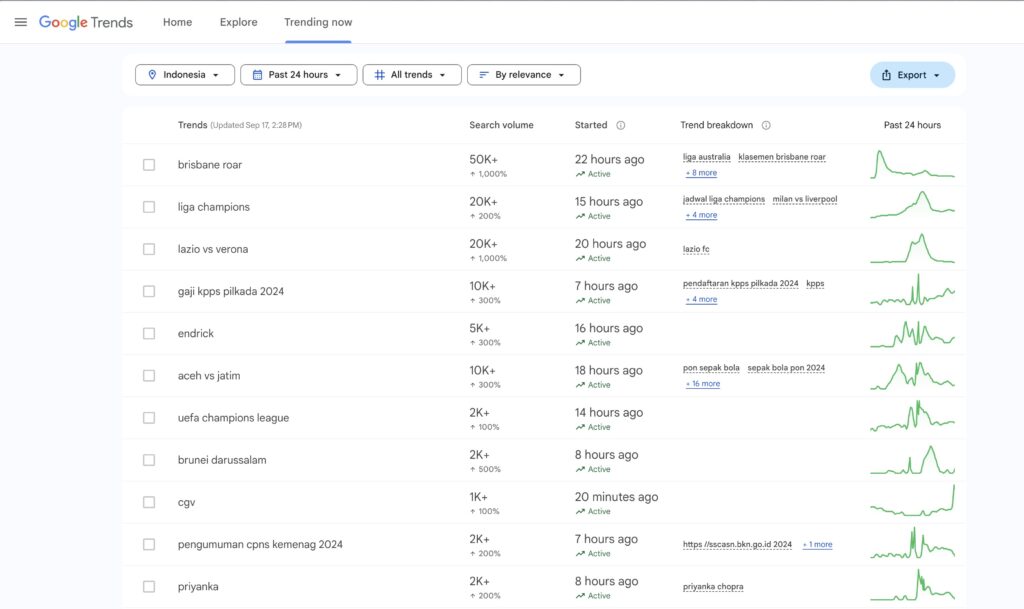Open the brisbane roar trend sparkline chart

tap(912, 164)
